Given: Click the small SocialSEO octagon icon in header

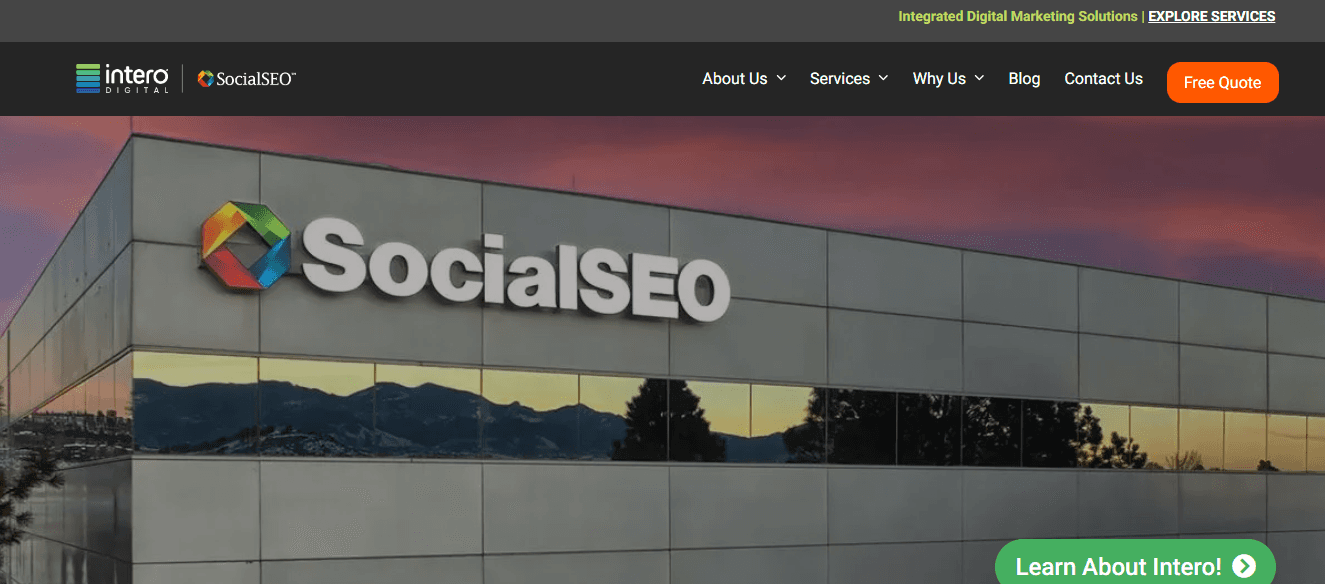Looking at the screenshot, I should pyautogui.click(x=206, y=79).
